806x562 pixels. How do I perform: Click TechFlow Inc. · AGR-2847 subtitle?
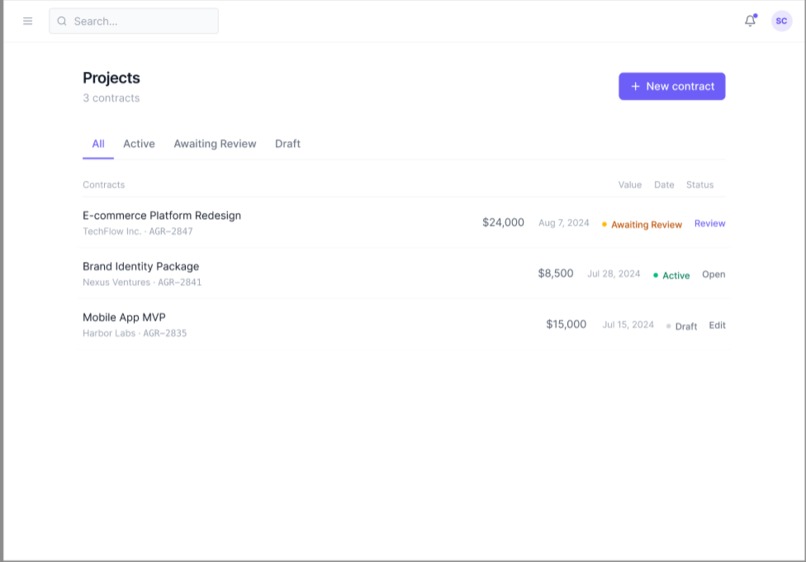(138, 231)
